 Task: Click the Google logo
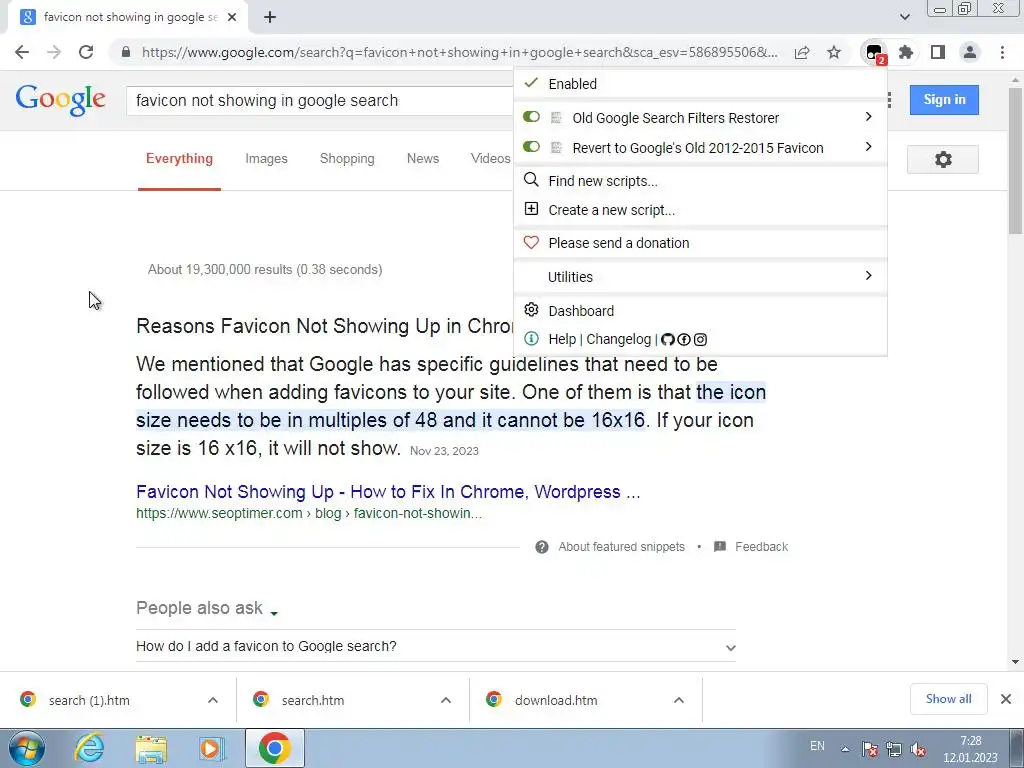pos(60,100)
